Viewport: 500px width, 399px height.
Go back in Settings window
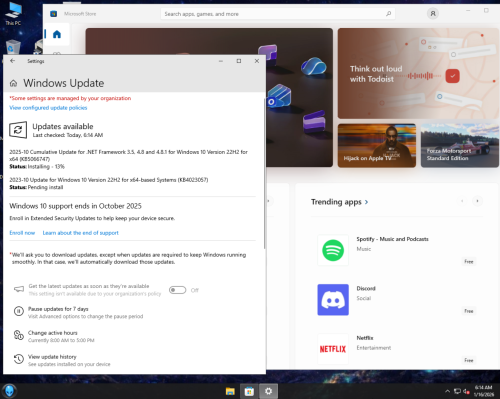coord(13,61)
